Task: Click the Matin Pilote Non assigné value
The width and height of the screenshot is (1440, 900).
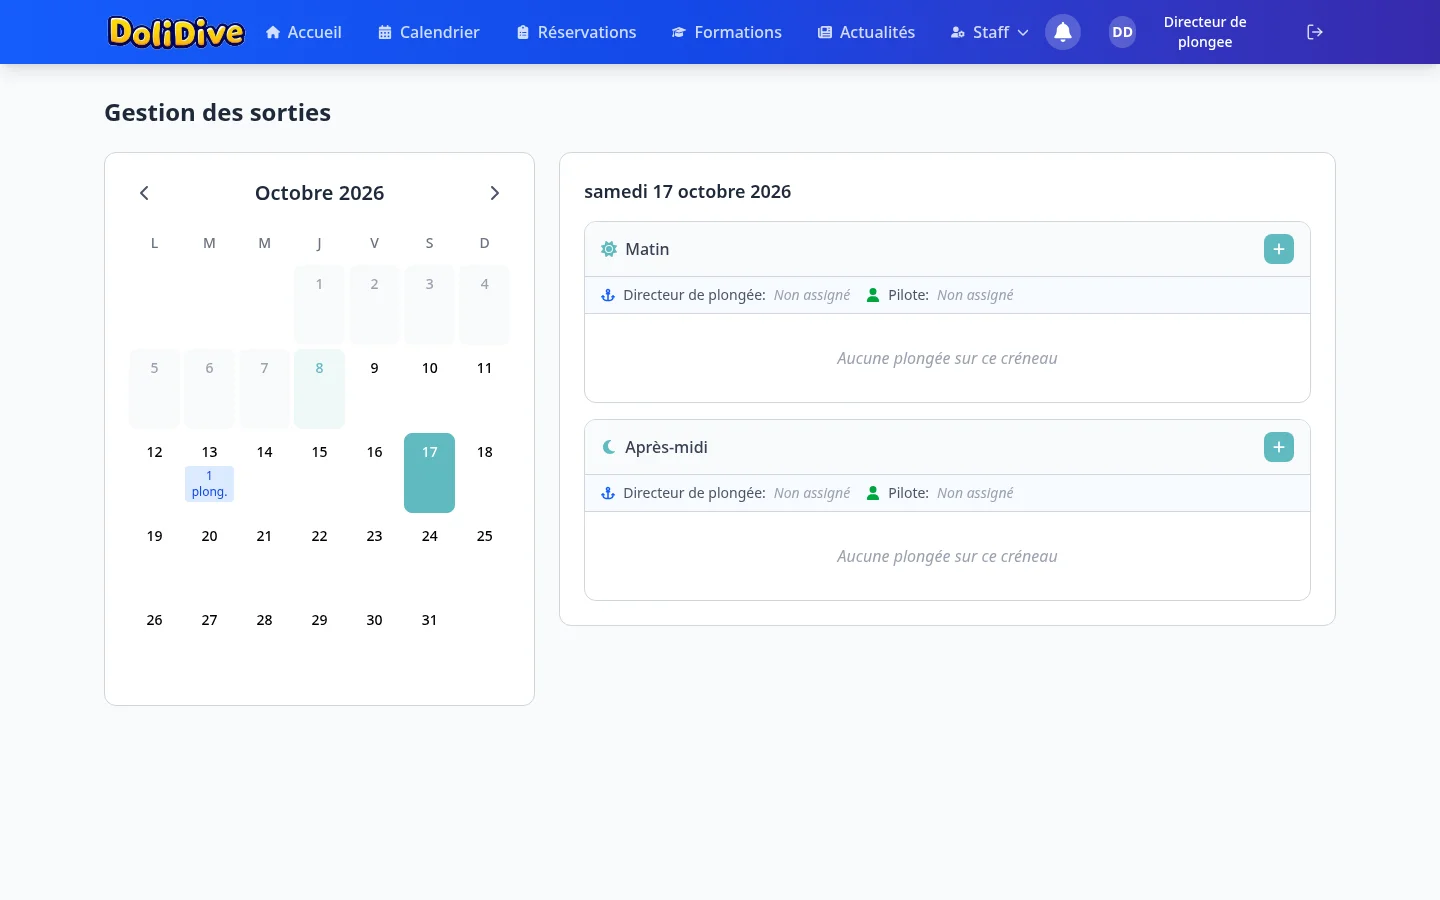Action: tap(975, 295)
